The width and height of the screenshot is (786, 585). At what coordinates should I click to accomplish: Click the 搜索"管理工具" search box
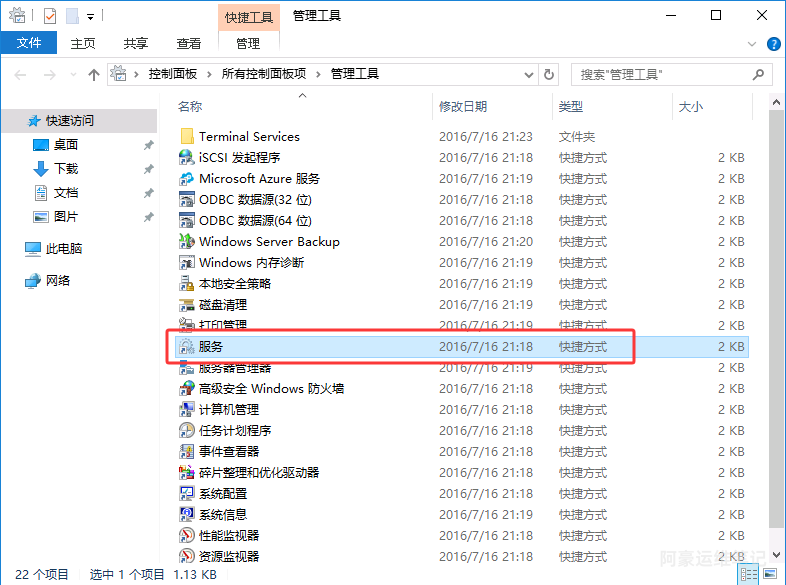(x=660, y=74)
